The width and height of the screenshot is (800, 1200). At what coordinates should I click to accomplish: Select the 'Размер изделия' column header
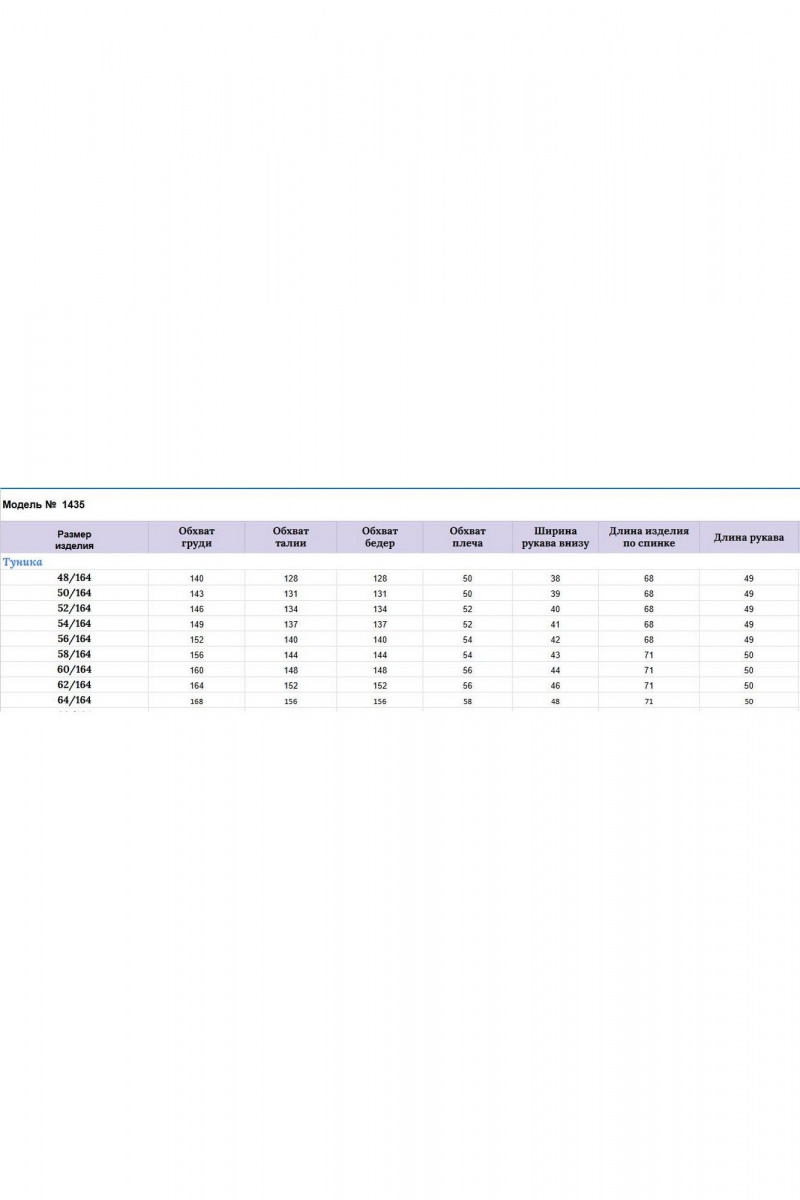(74, 540)
